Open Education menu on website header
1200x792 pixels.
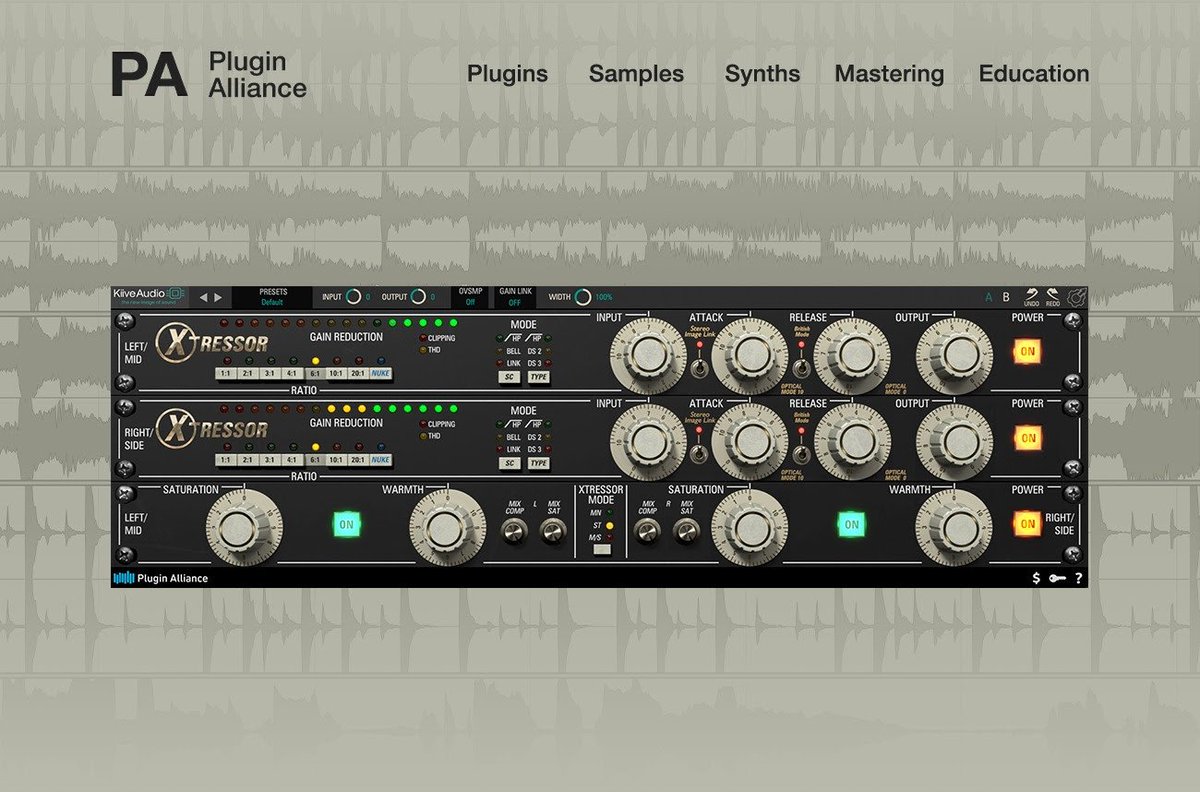coord(1034,74)
